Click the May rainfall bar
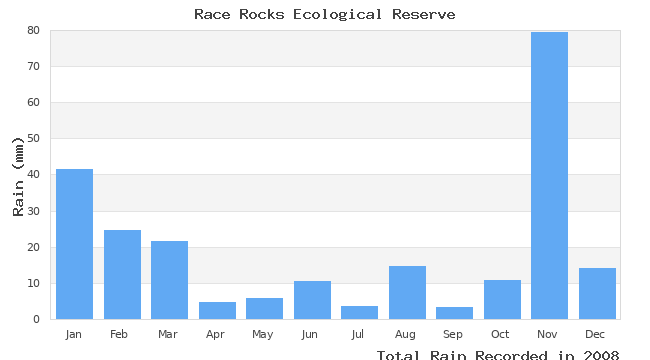Screen dimensions: 650x360 (264, 309)
